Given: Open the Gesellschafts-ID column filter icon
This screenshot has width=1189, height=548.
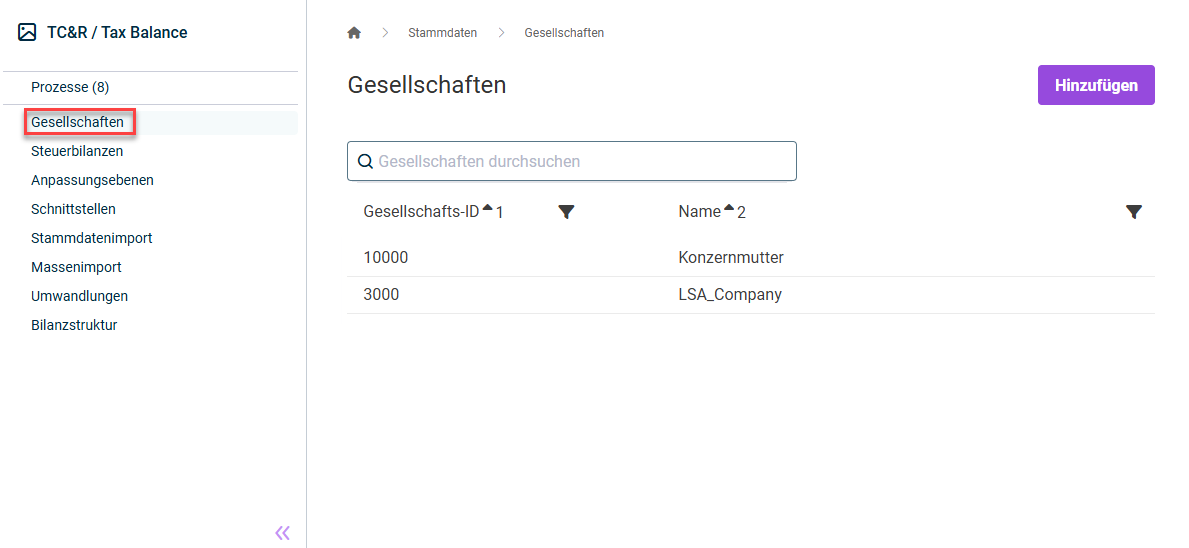Looking at the screenshot, I should click(566, 212).
